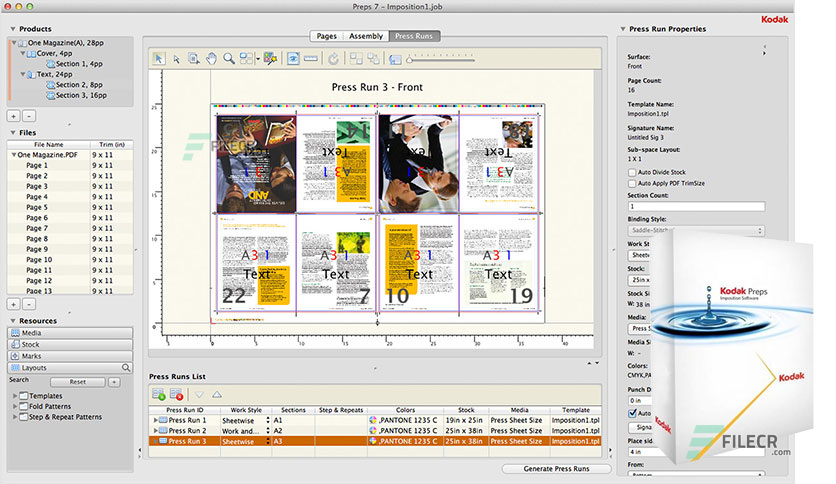
Task: Activate the Hand pan tool
Action: point(211,59)
